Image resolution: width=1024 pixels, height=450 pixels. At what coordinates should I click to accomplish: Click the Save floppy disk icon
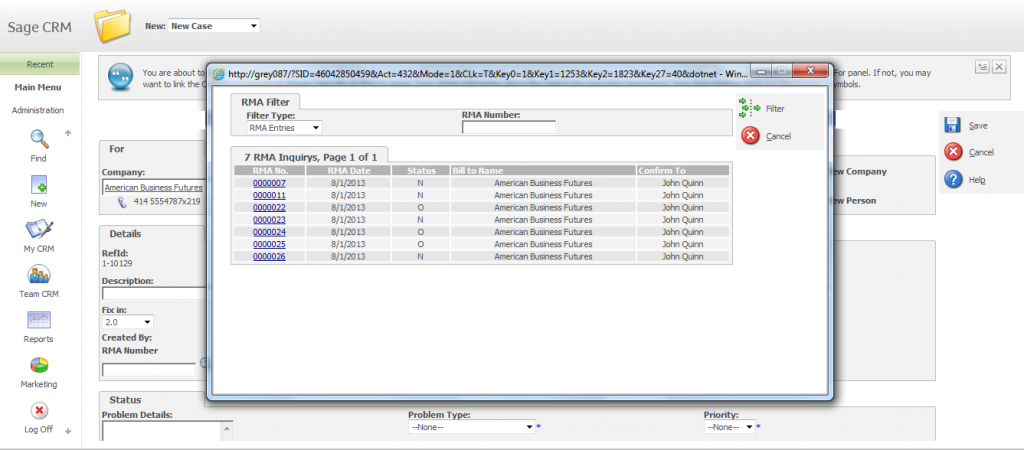953,125
